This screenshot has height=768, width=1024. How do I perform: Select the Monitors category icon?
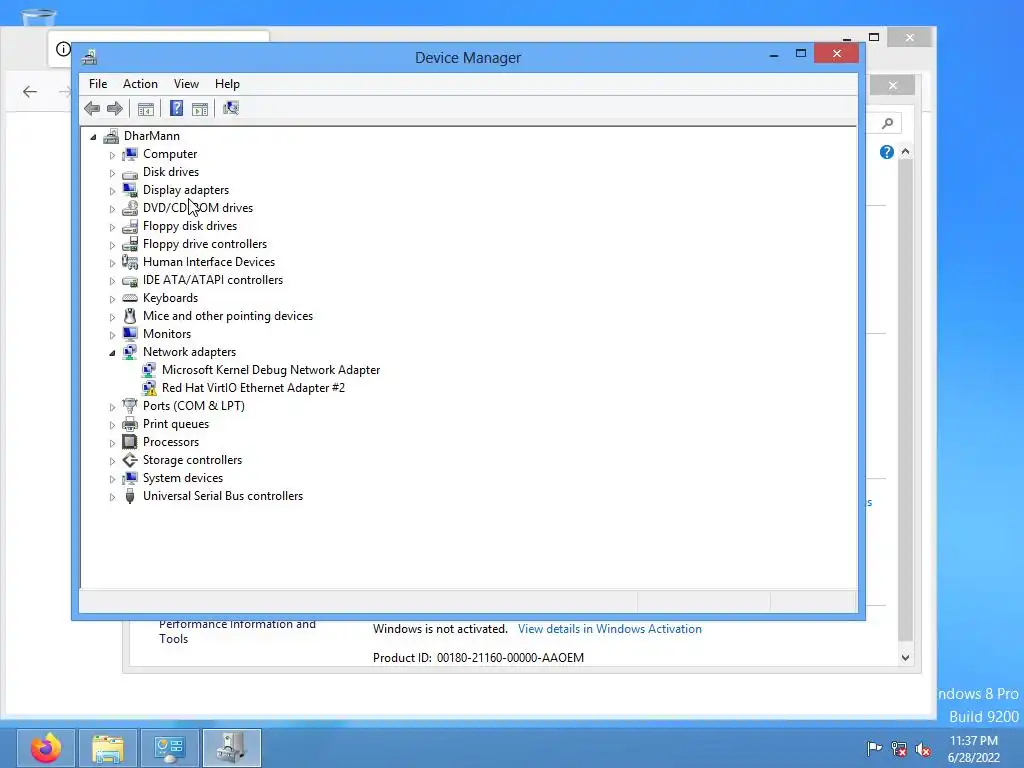[x=130, y=334]
